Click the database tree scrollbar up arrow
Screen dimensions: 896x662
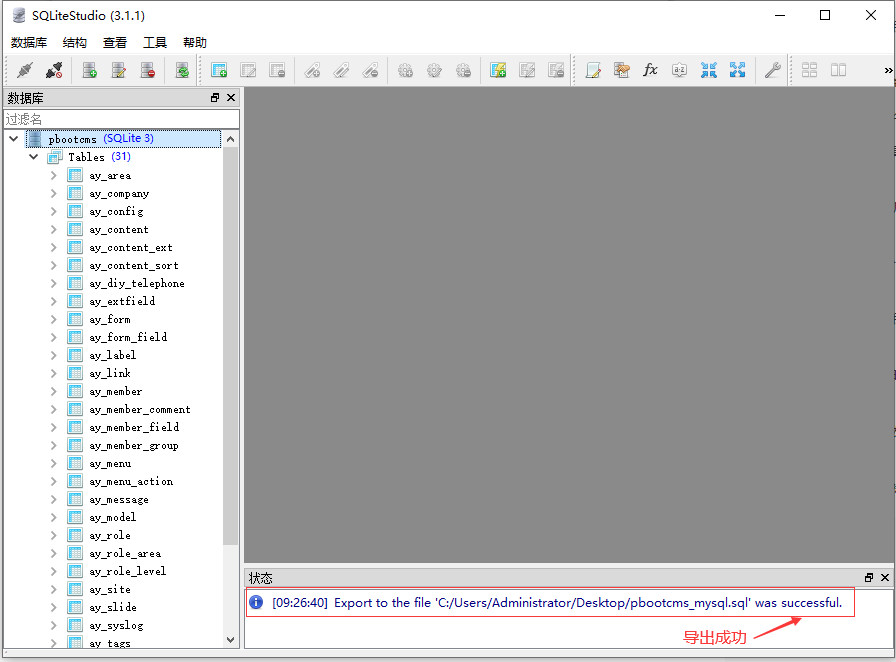click(230, 139)
